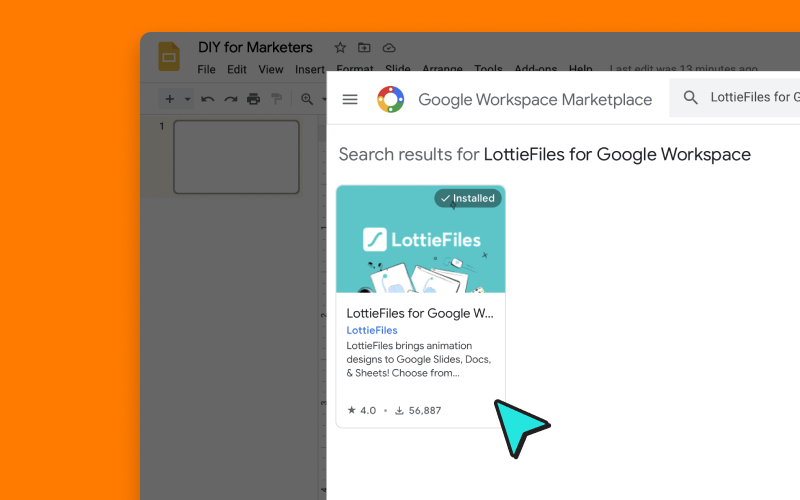
Task: Star the DIY for Marketers presentation
Action: (340, 48)
